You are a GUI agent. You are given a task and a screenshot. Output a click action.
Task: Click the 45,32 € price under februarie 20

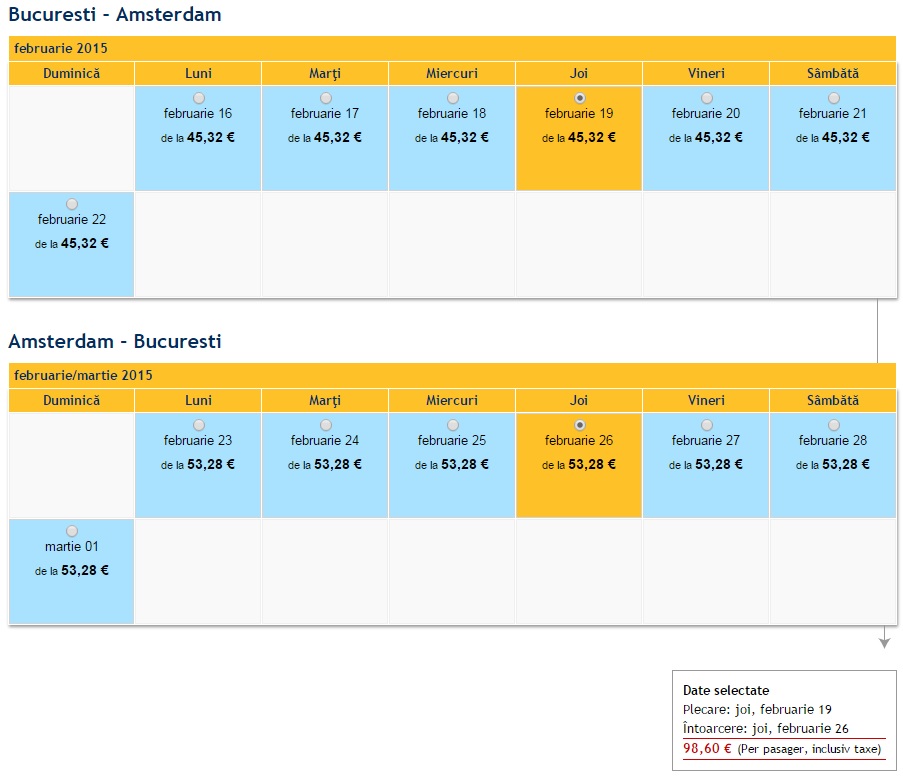(x=718, y=138)
